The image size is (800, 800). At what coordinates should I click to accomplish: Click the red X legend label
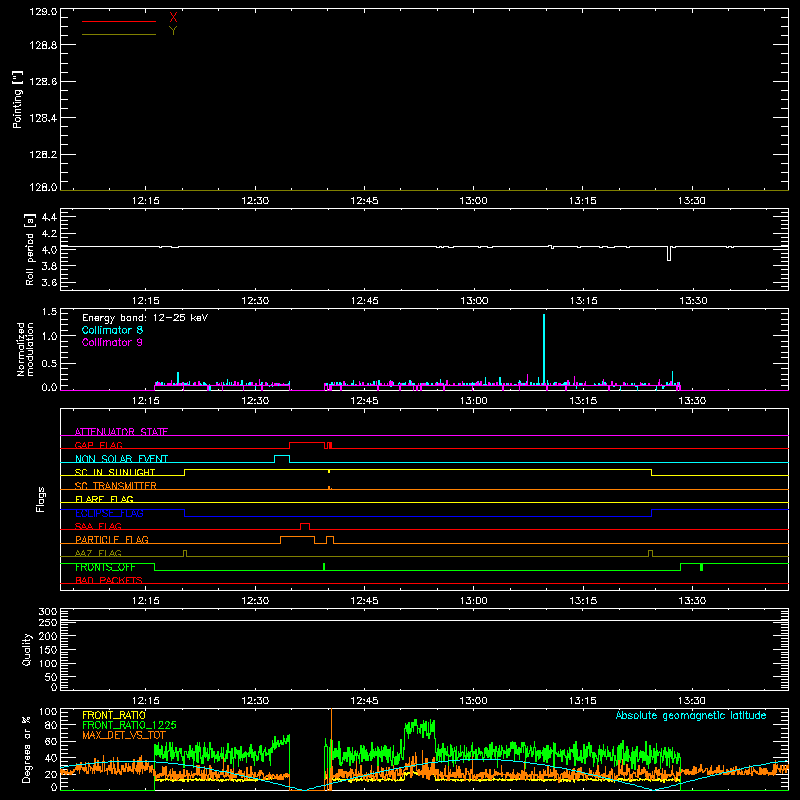pyautogui.click(x=173, y=18)
